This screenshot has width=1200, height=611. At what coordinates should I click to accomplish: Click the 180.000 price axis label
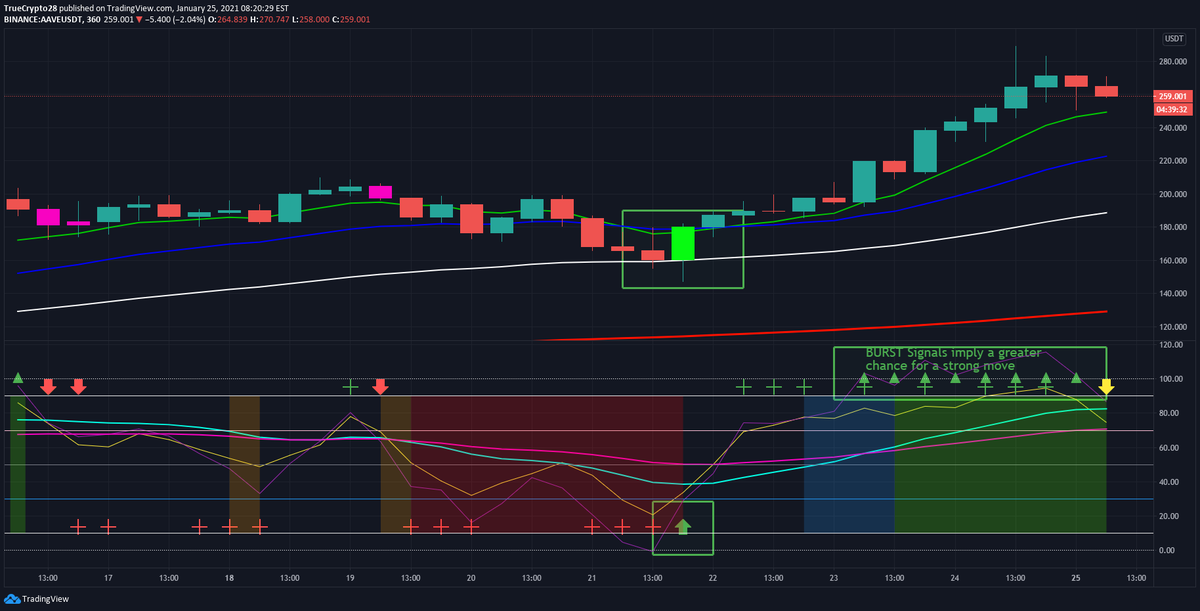pos(1173,227)
